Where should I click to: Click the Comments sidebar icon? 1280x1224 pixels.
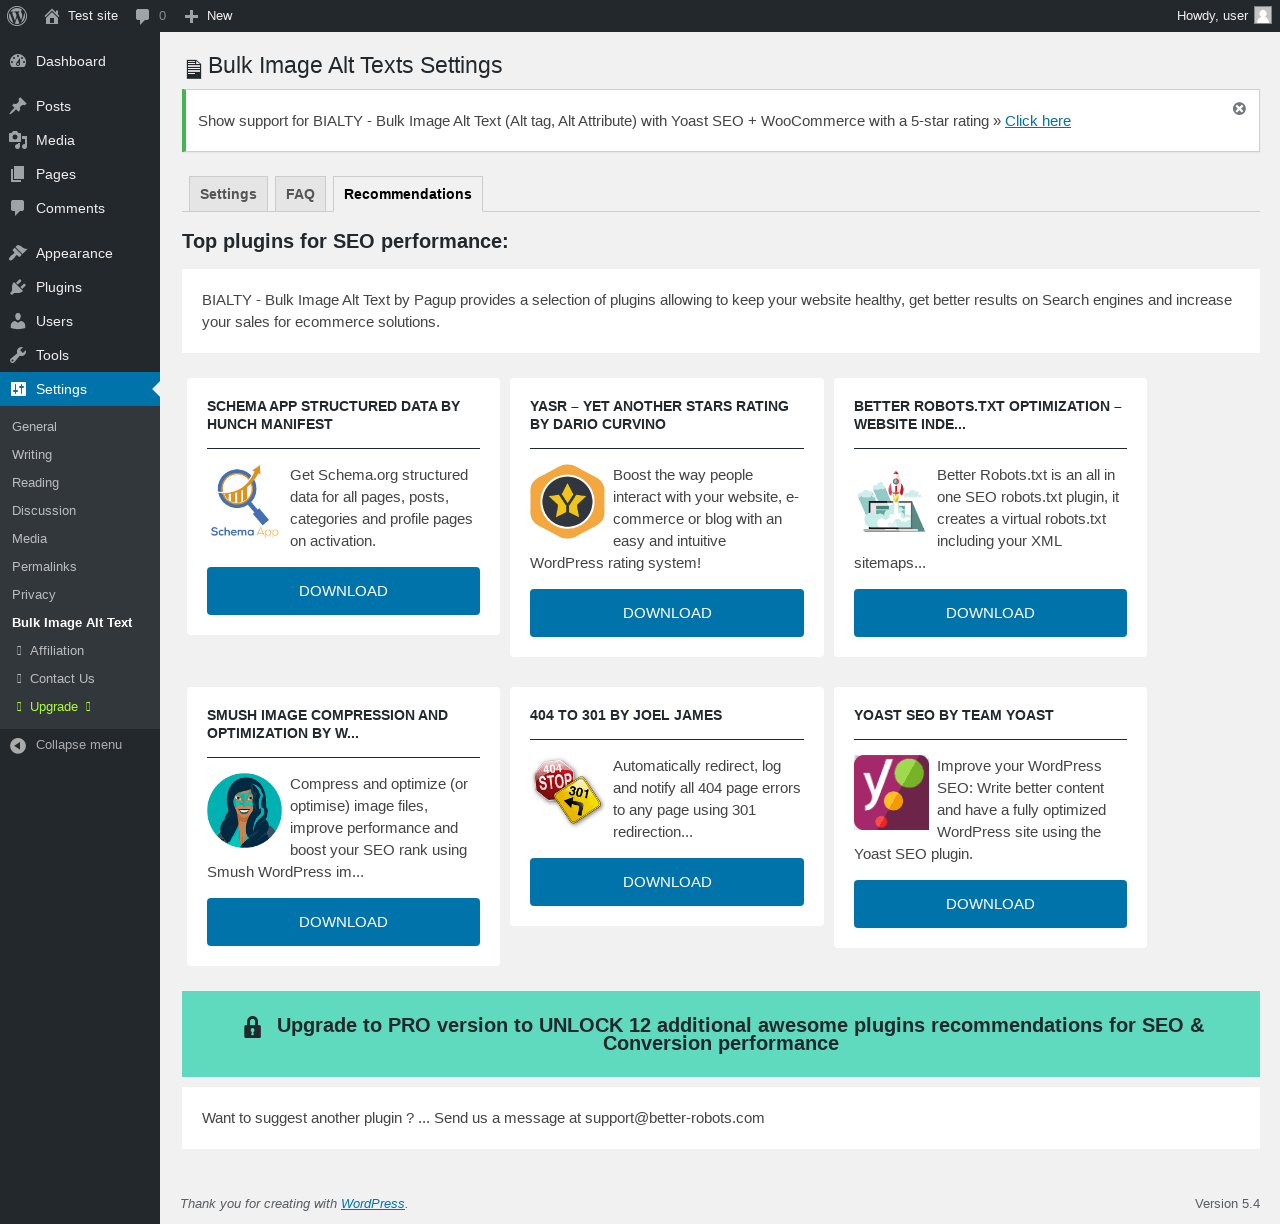18,208
